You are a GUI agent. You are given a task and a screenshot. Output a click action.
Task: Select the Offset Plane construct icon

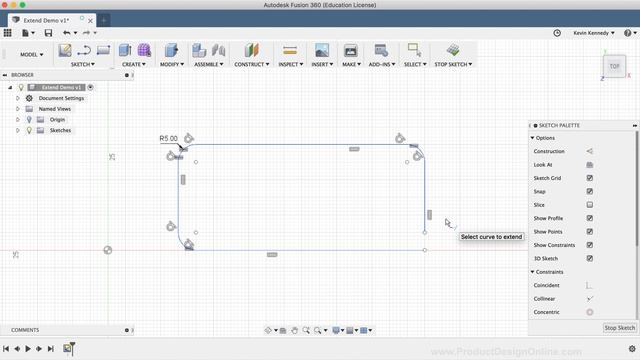point(251,51)
